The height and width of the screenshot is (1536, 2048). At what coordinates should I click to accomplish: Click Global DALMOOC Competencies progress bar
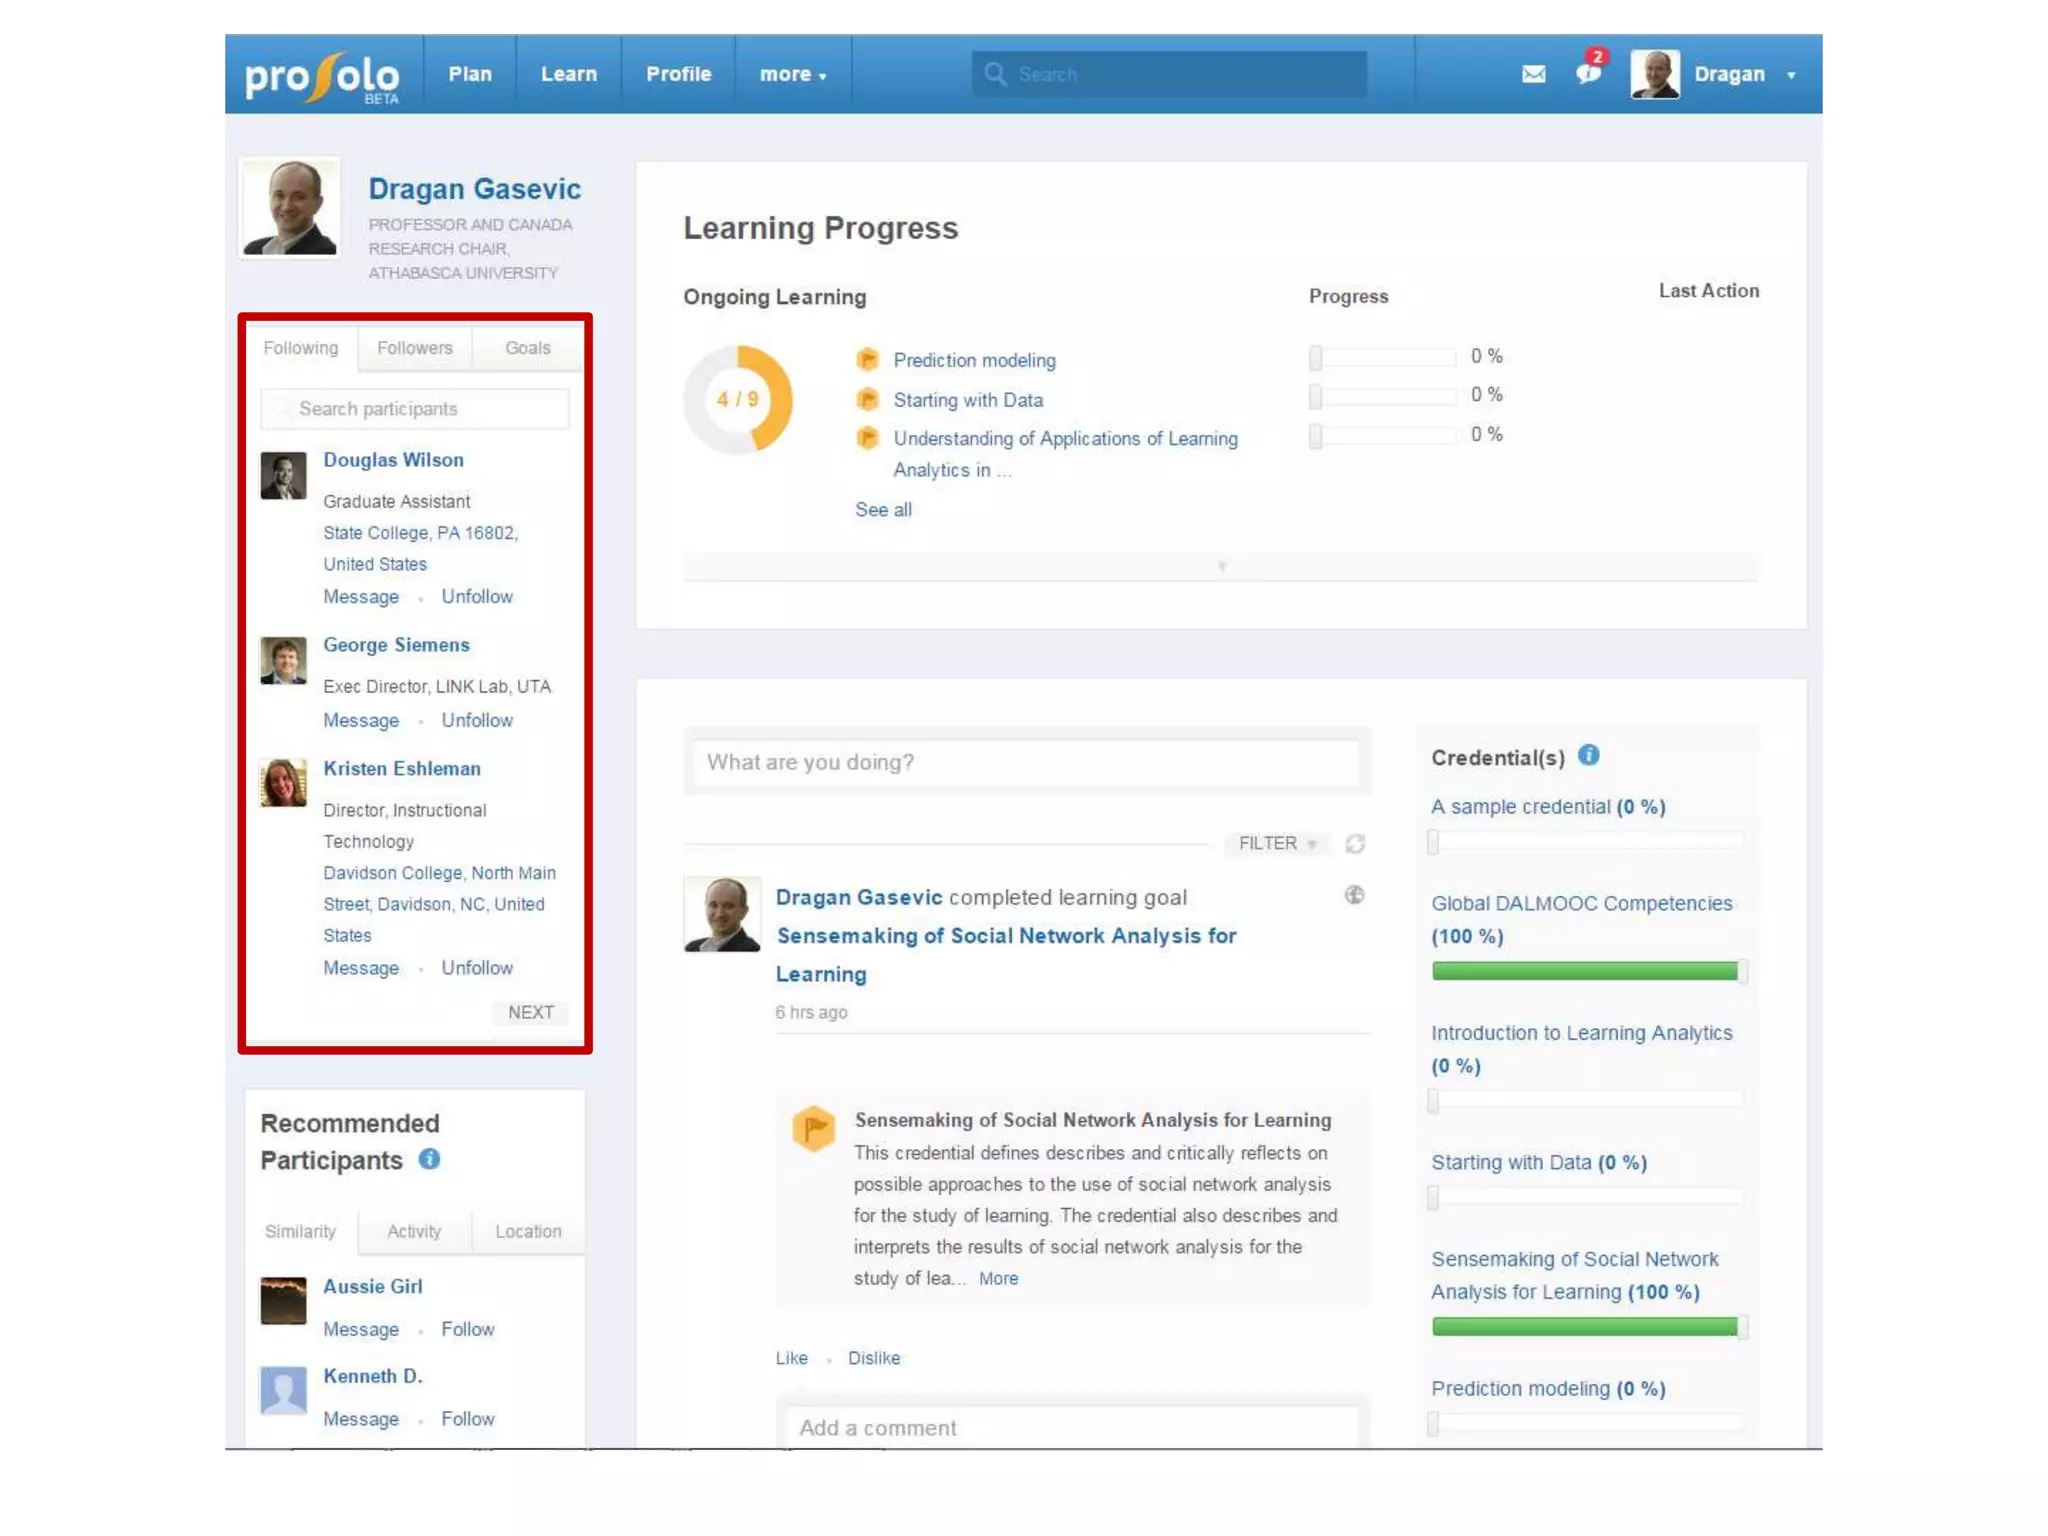point(1586,970)
